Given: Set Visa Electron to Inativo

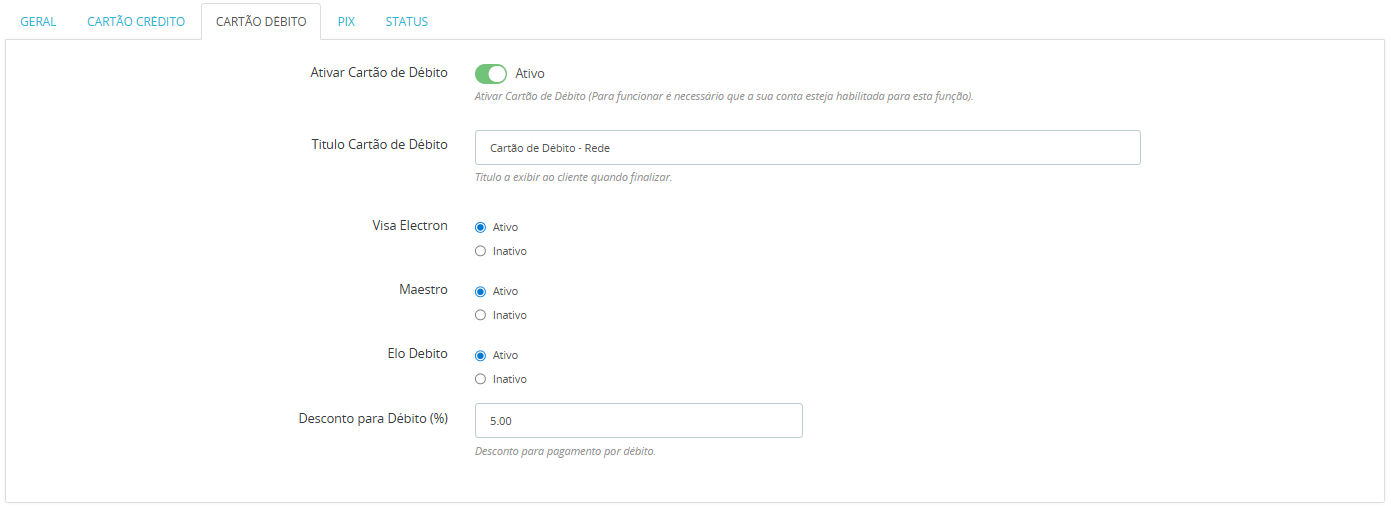Looking at the screenshot, I should (x=481, y=251).
